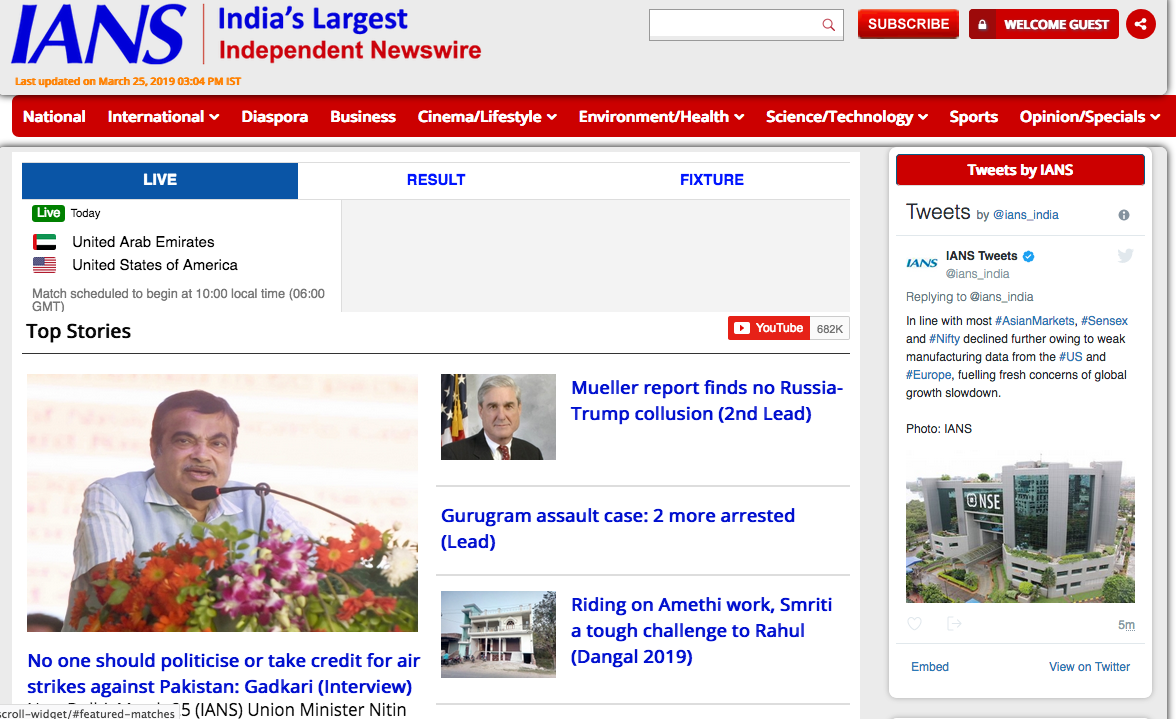1176x719 pixels.
Task: Open the Mueller report headline
Action: (x=706, y=400)
